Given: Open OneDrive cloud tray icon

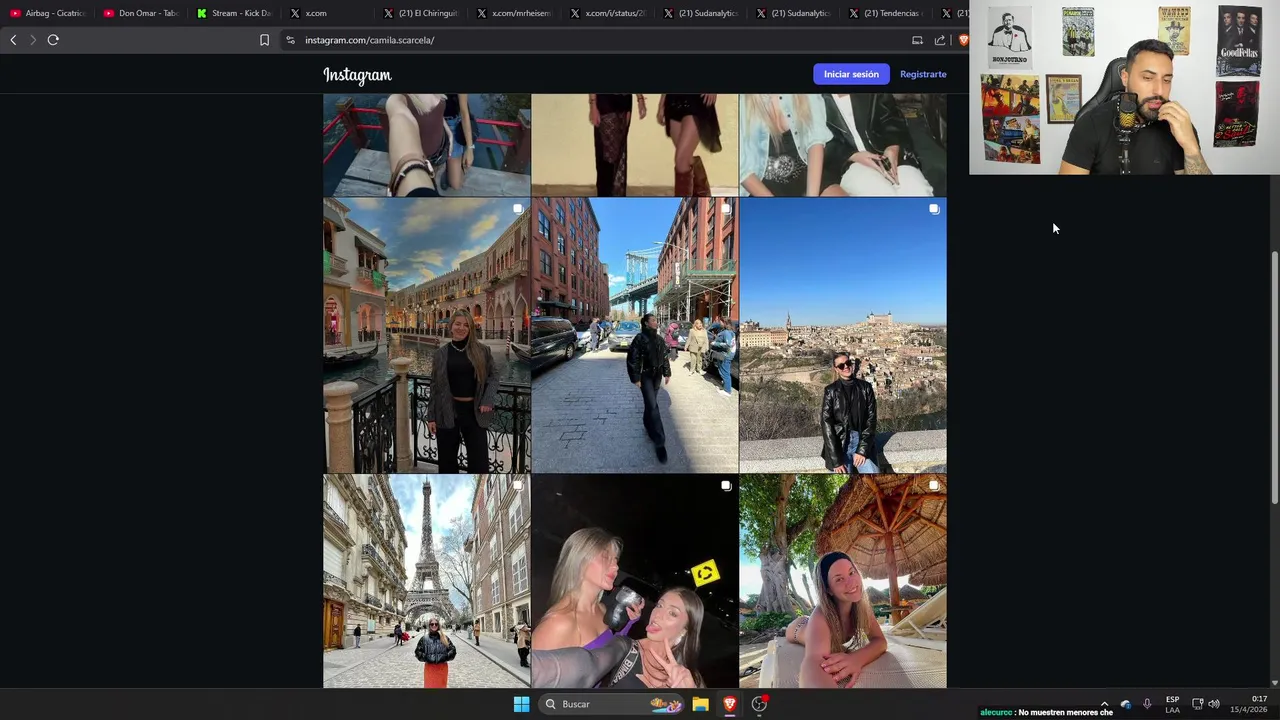Looking at the screenshot, I should [1126, 704].
